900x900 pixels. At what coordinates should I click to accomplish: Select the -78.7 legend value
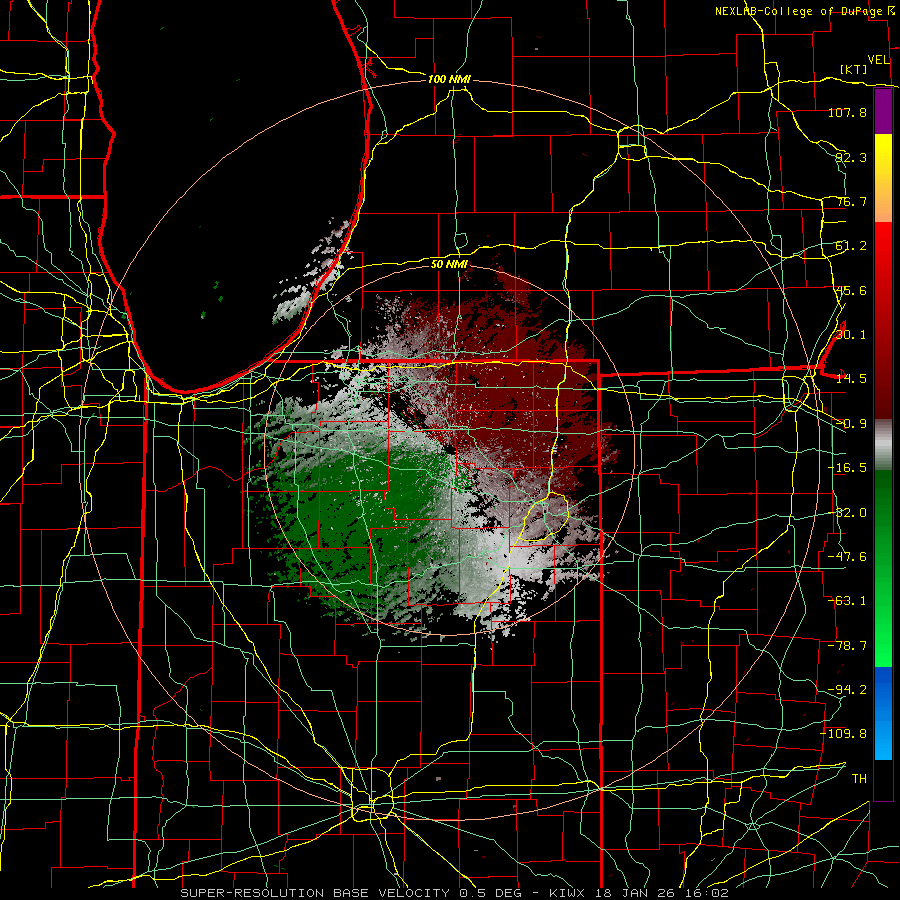(847, 646)
